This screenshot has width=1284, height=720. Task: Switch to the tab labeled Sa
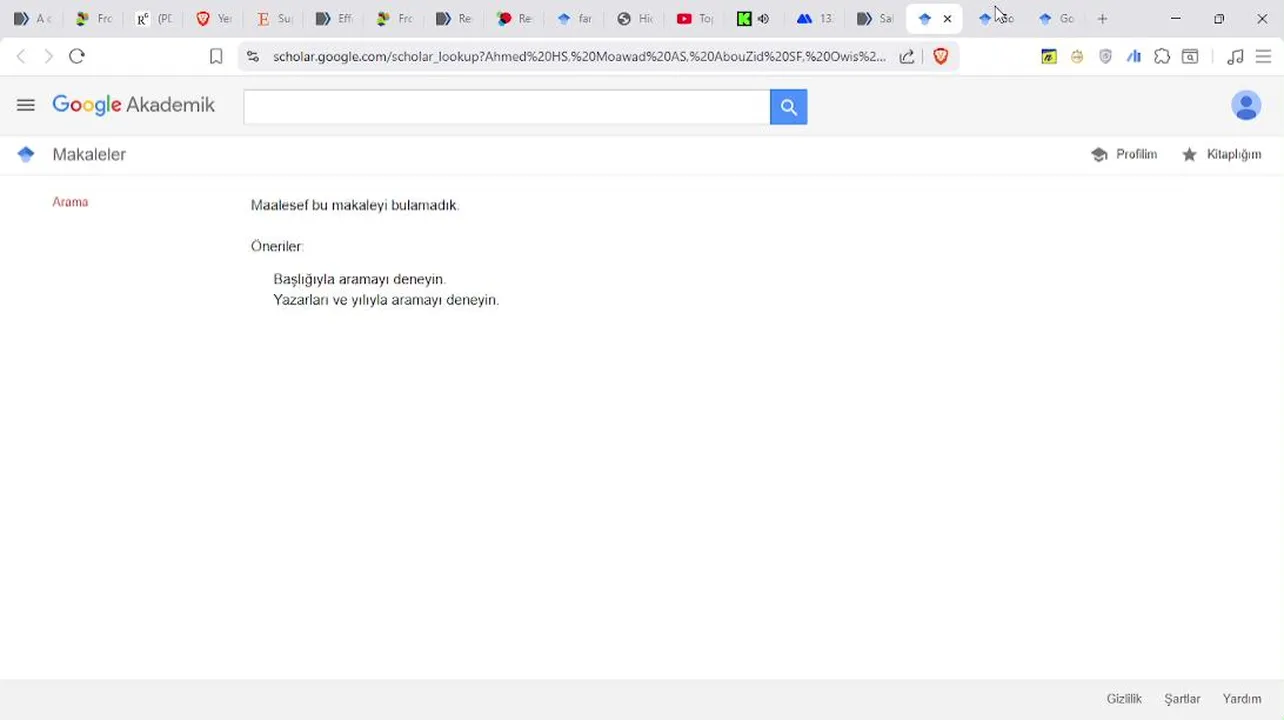click(875, 19)
